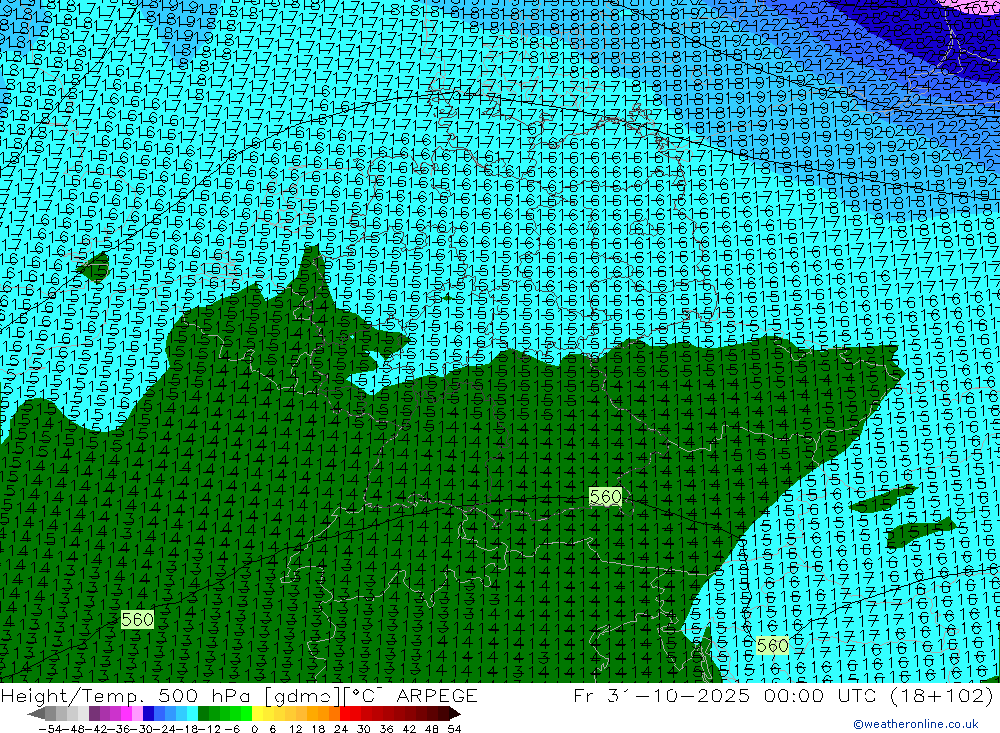Click the 'Fr 31-10-2025 00:00 UTC' timestamp
Viewport: 1000px width, 733px height.
click(727, 696)
